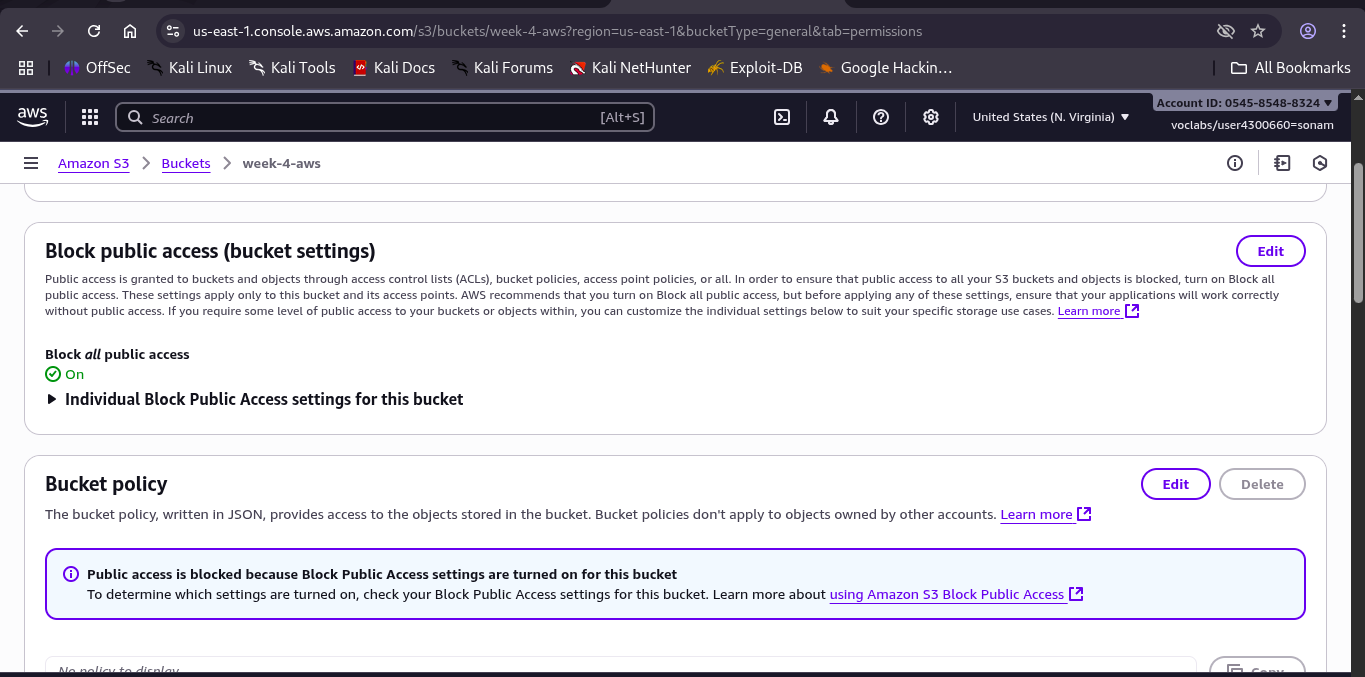Open the Kali NetHunter bookmark
1365x677 pixels.
[x=630, y=68]
